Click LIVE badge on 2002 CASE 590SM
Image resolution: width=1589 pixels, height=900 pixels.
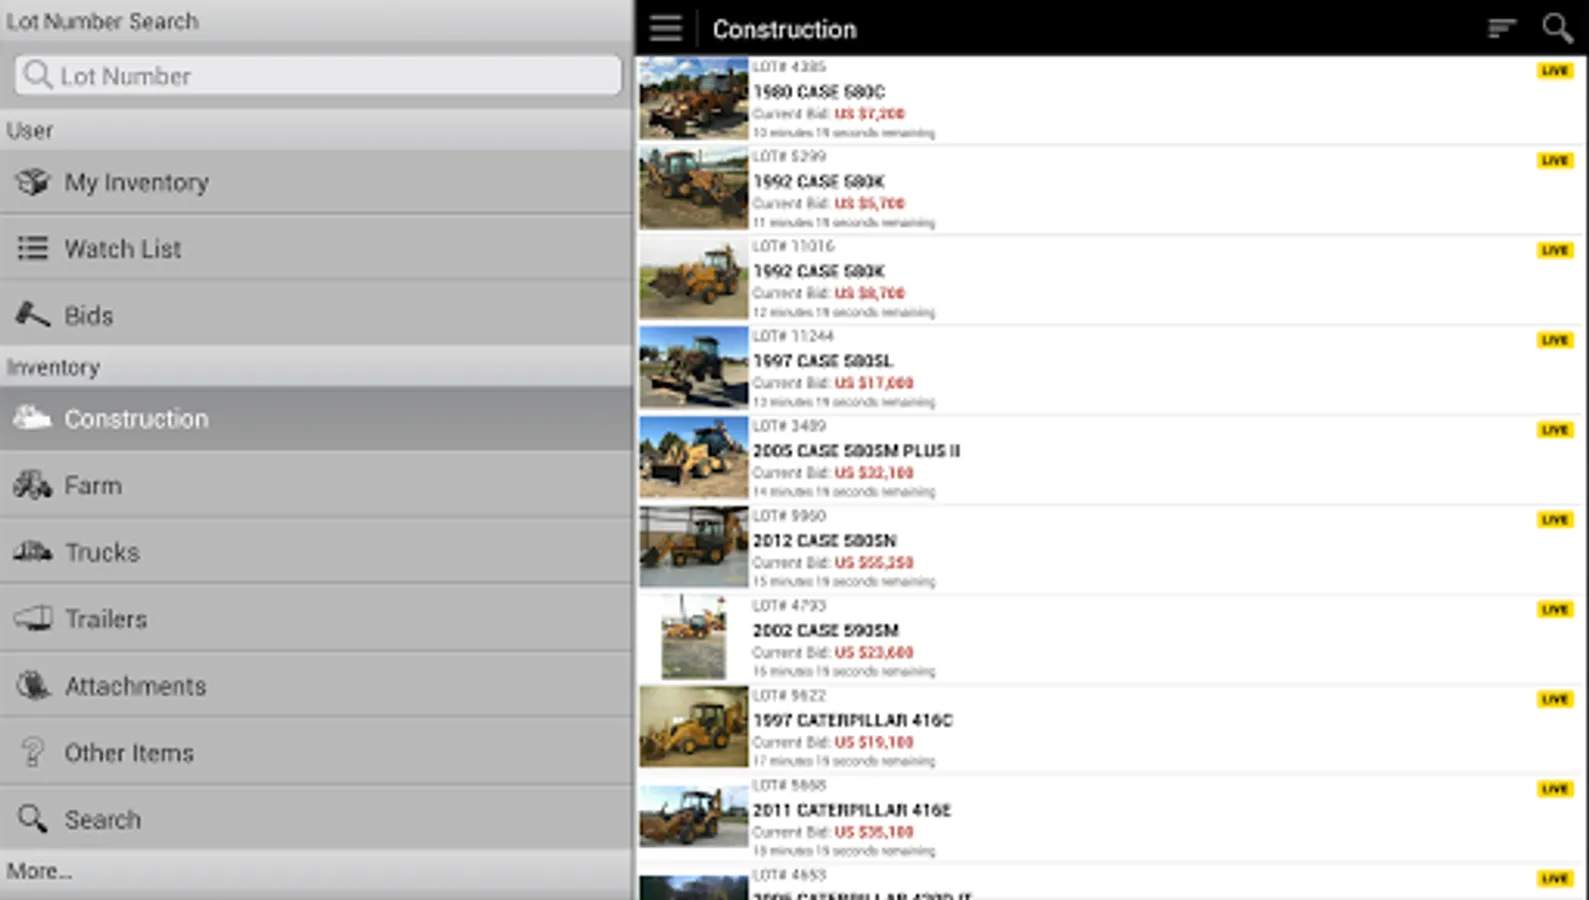click(1555, 610)
